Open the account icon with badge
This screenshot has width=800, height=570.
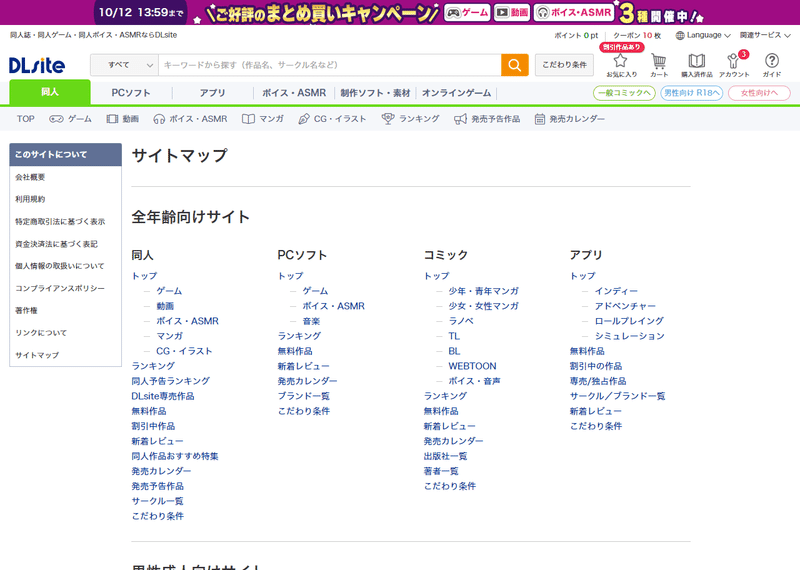[733, 61]
